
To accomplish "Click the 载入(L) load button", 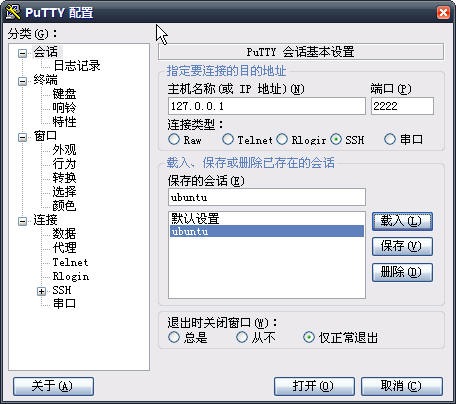I will tap(402, 221).
